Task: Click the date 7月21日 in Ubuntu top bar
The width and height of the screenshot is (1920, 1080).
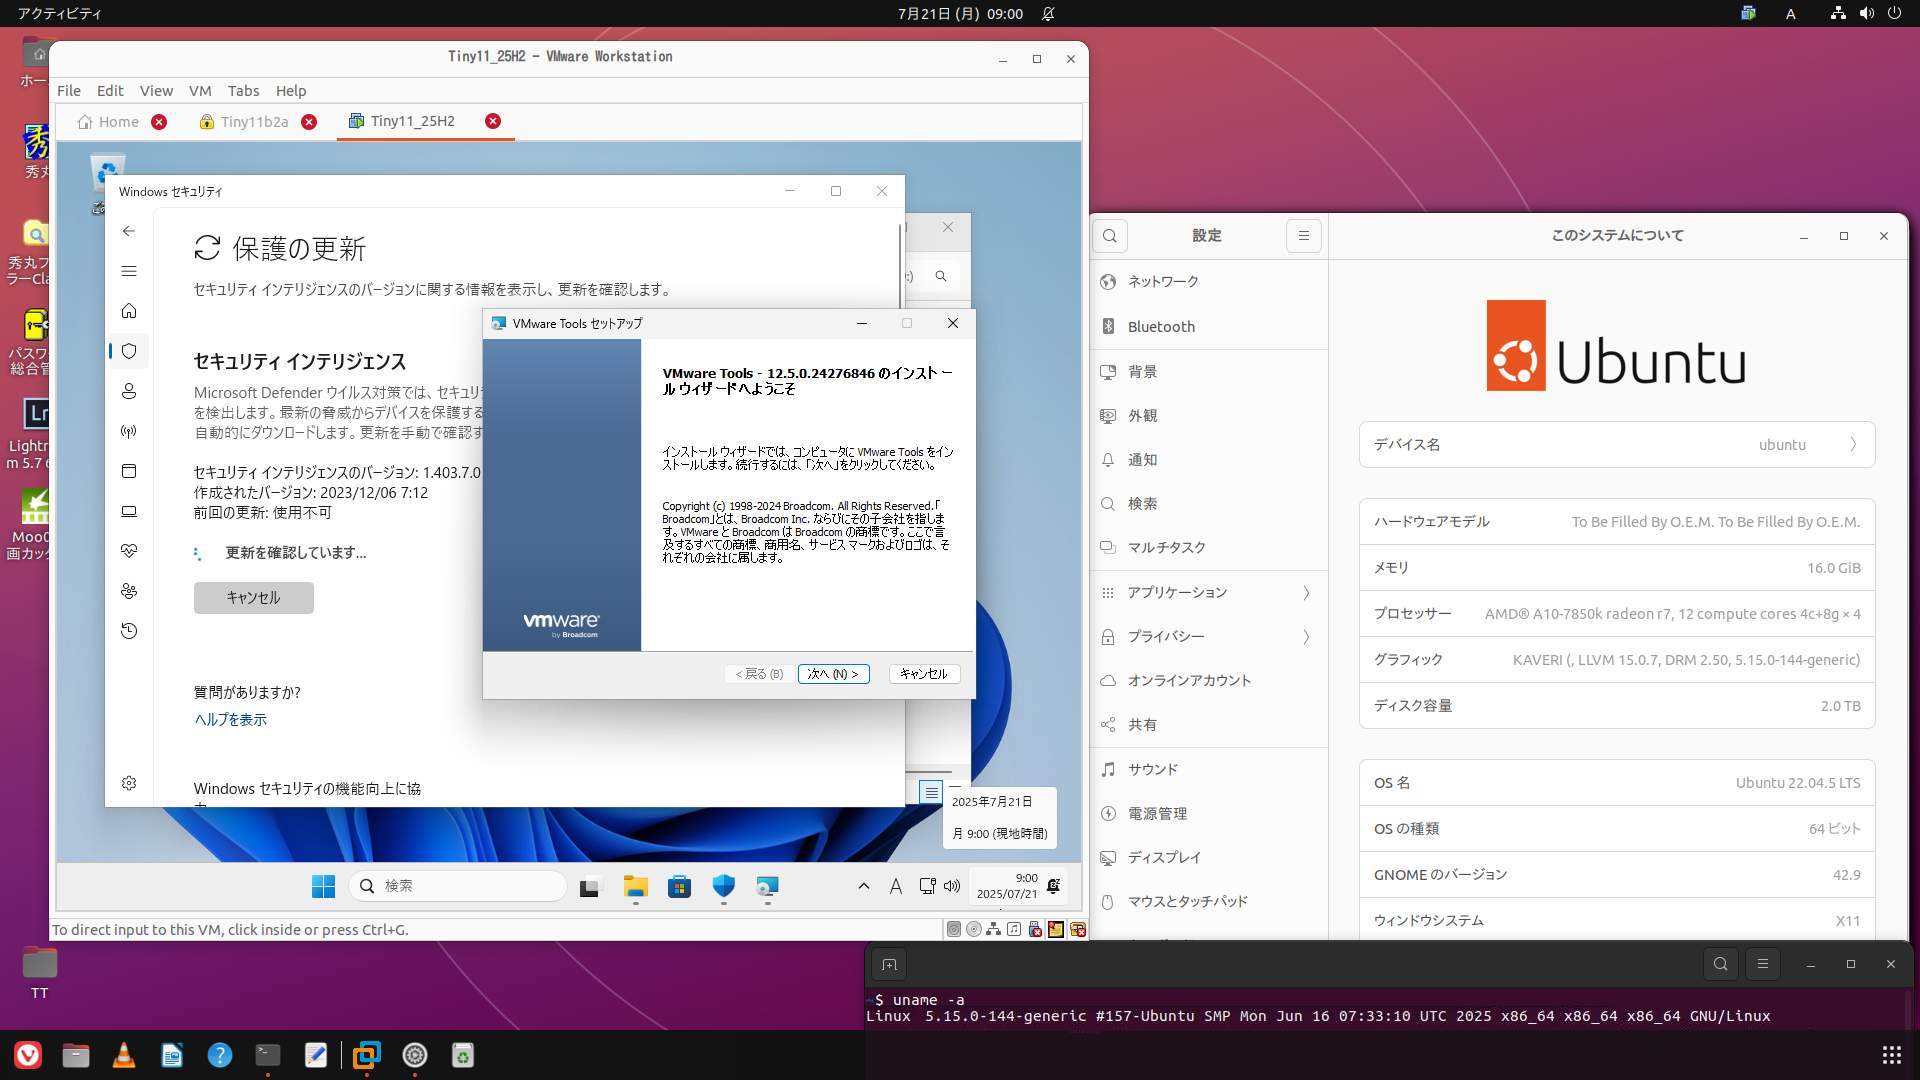Action: coord(960,14)
